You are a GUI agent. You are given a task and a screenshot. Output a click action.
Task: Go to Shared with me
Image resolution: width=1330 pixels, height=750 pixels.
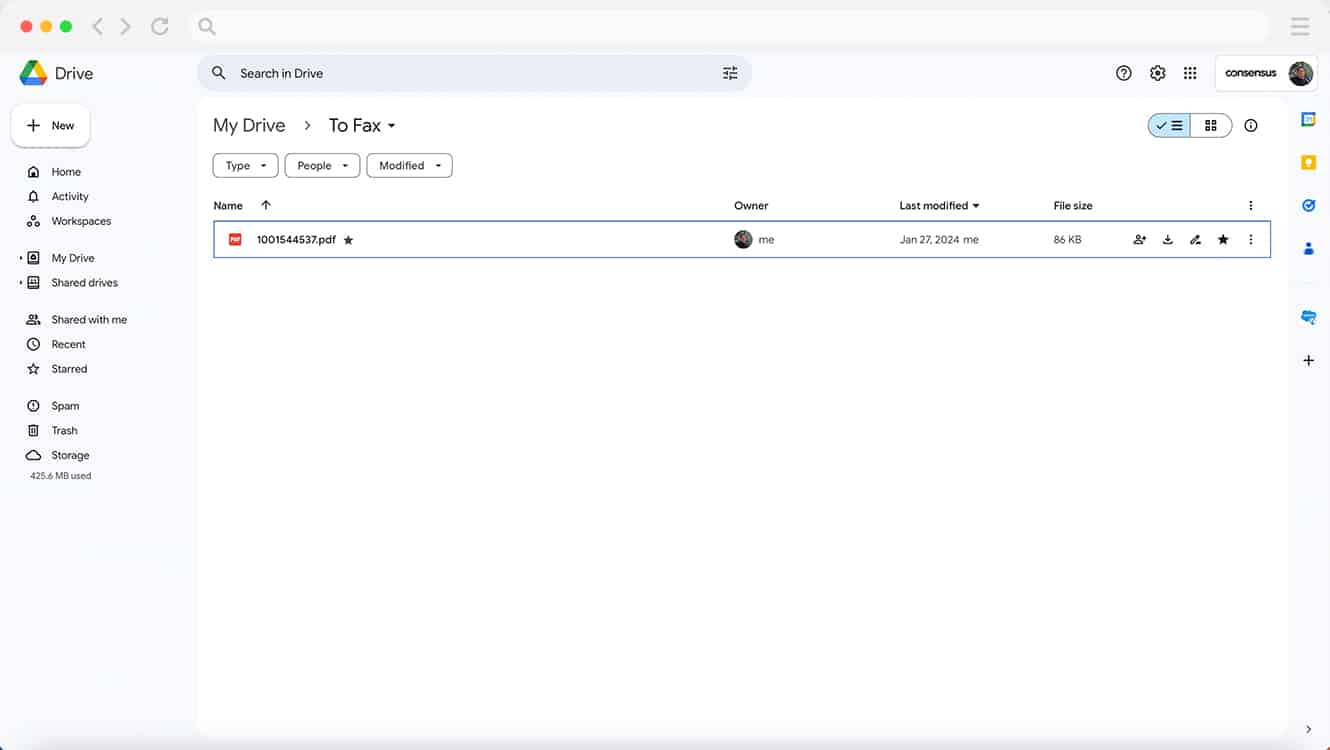[89, 319]
